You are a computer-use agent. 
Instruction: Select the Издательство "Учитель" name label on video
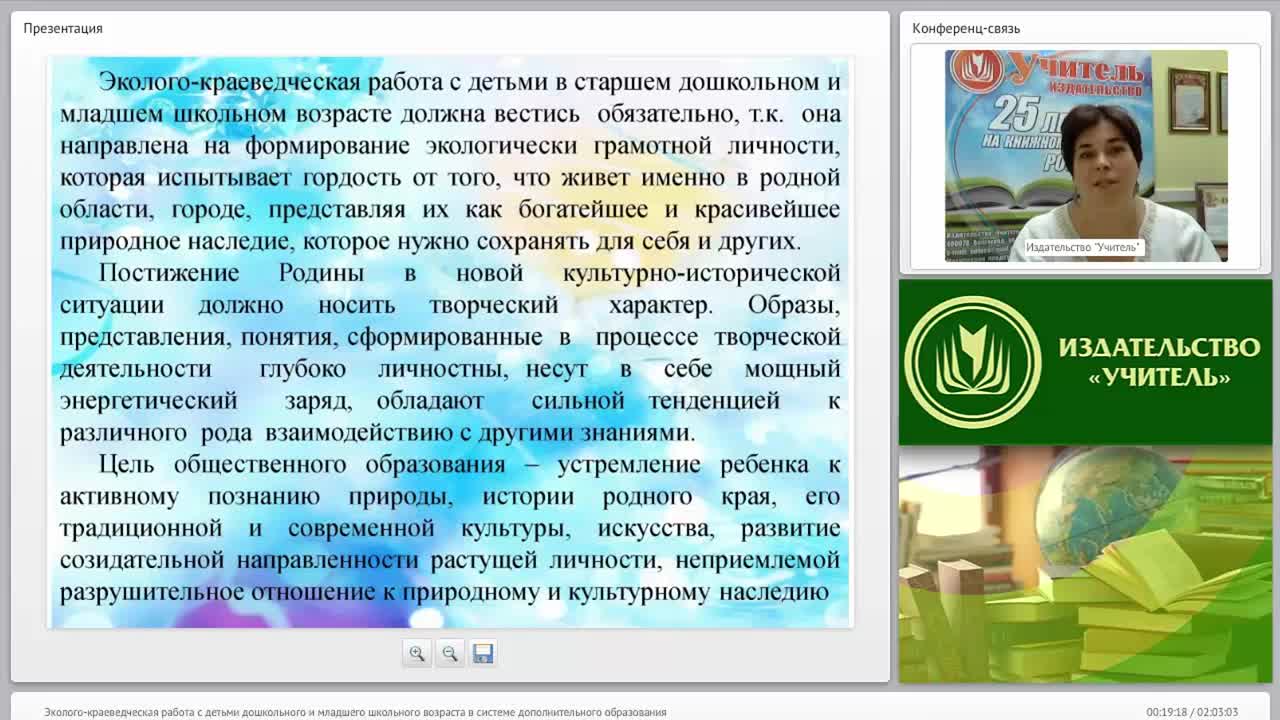[x=1083, y=247]
